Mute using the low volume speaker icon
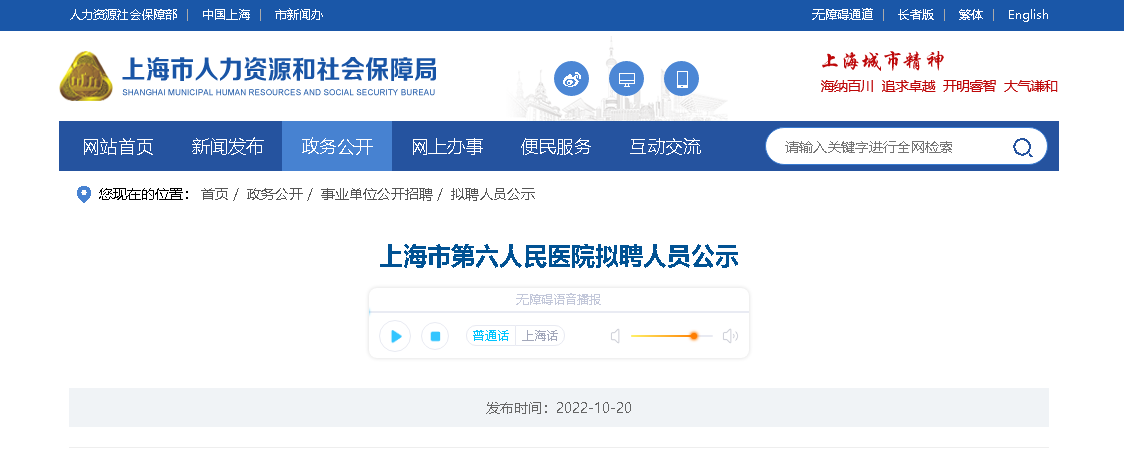The image size is (1124, 452). [615, 337]
